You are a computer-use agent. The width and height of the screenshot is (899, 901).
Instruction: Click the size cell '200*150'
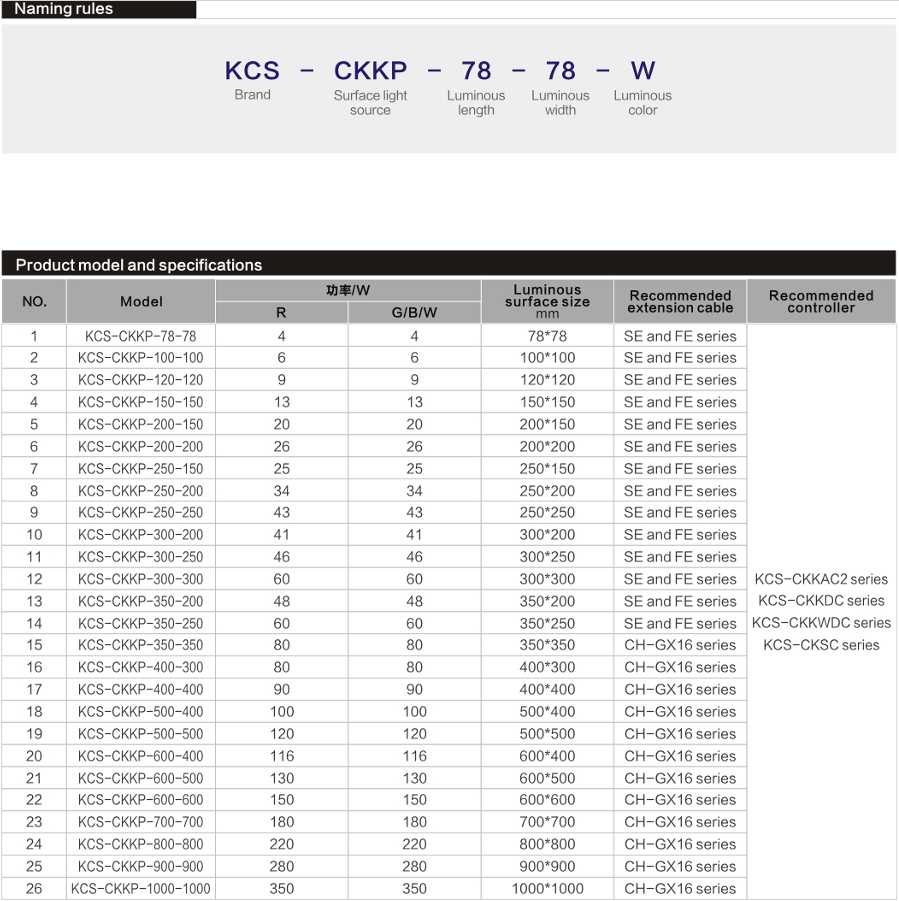point(547,424)
